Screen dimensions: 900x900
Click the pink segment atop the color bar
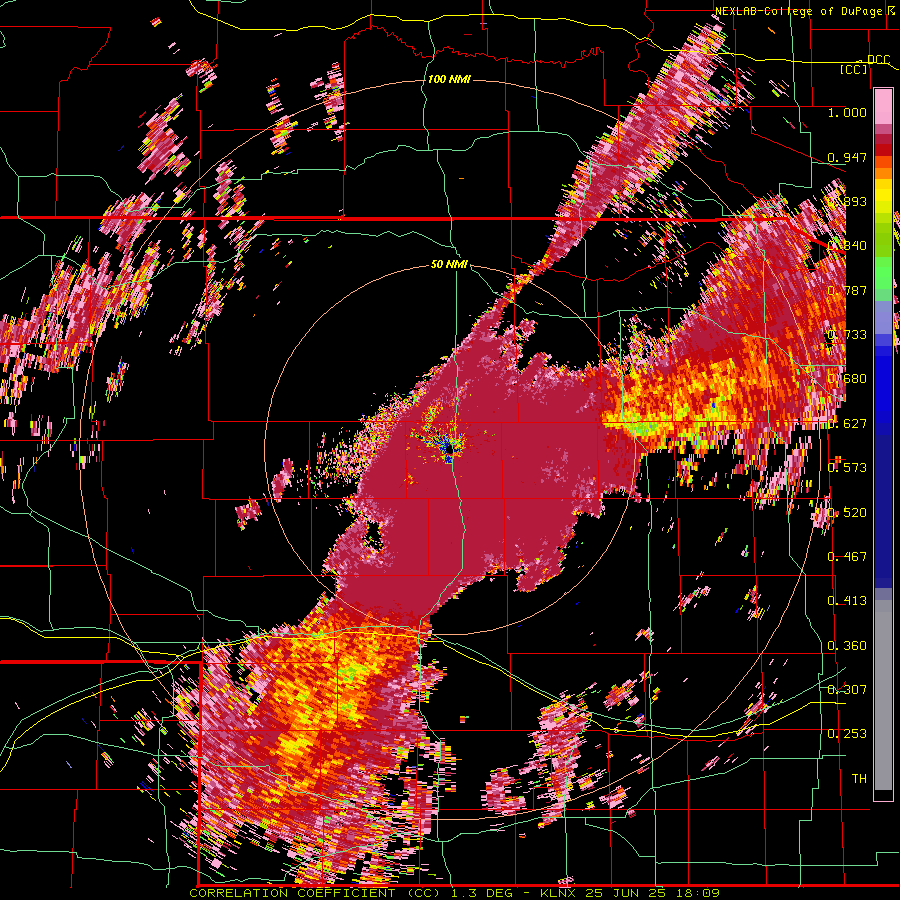pyautogui.click(x=883, y=107)
